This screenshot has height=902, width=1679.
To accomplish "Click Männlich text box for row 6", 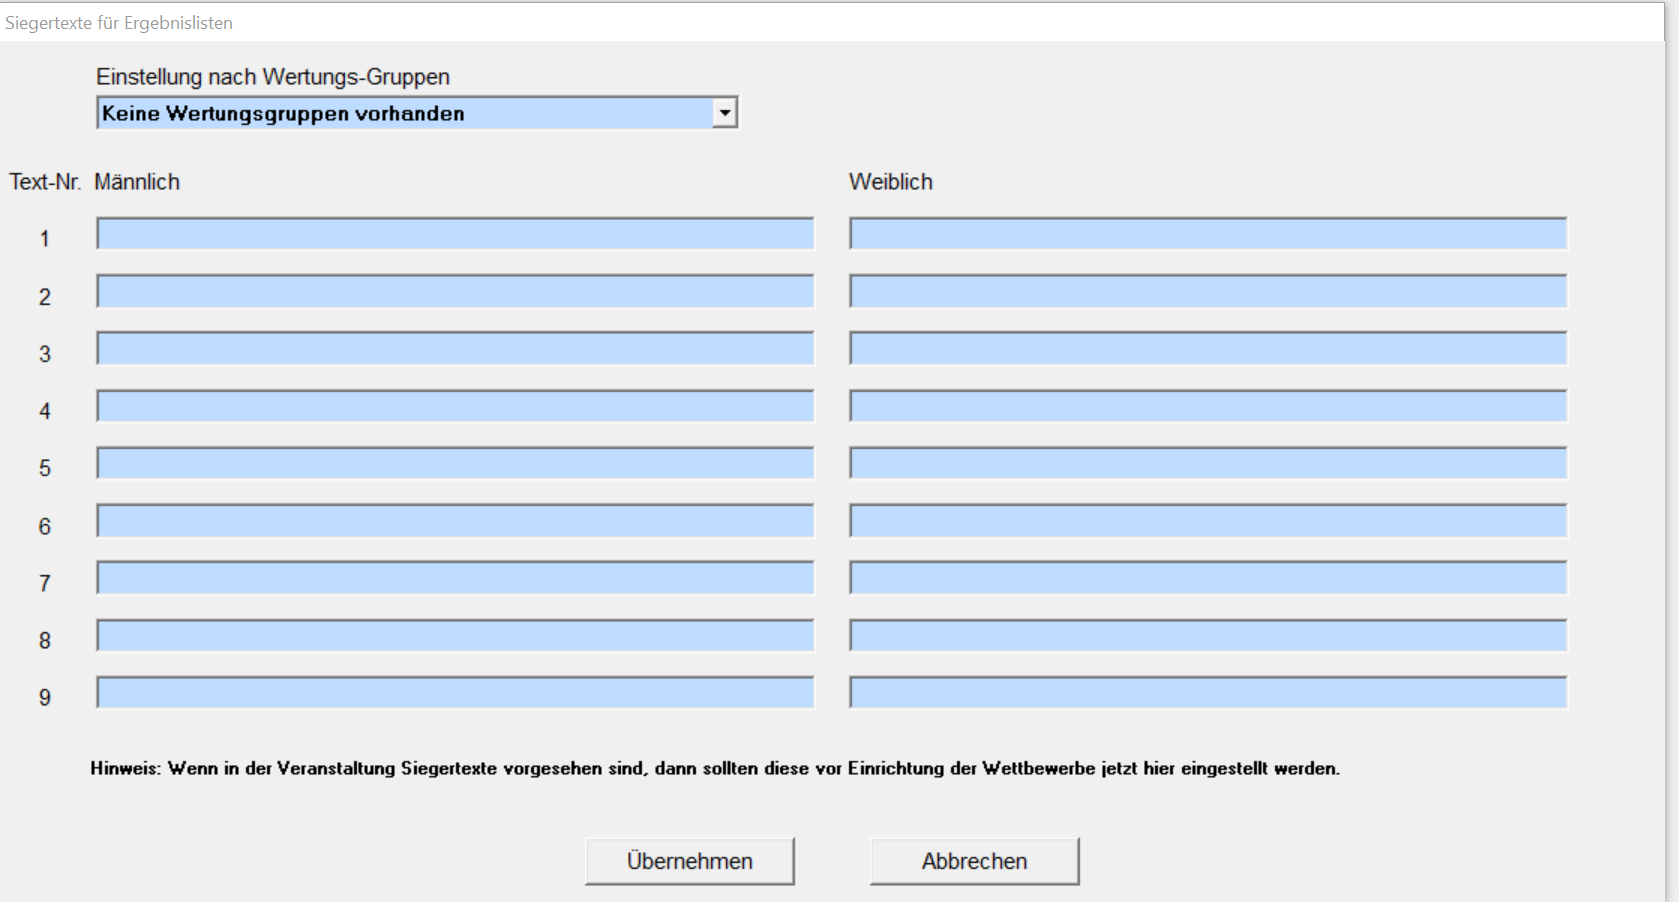I will tap(455, 522).
